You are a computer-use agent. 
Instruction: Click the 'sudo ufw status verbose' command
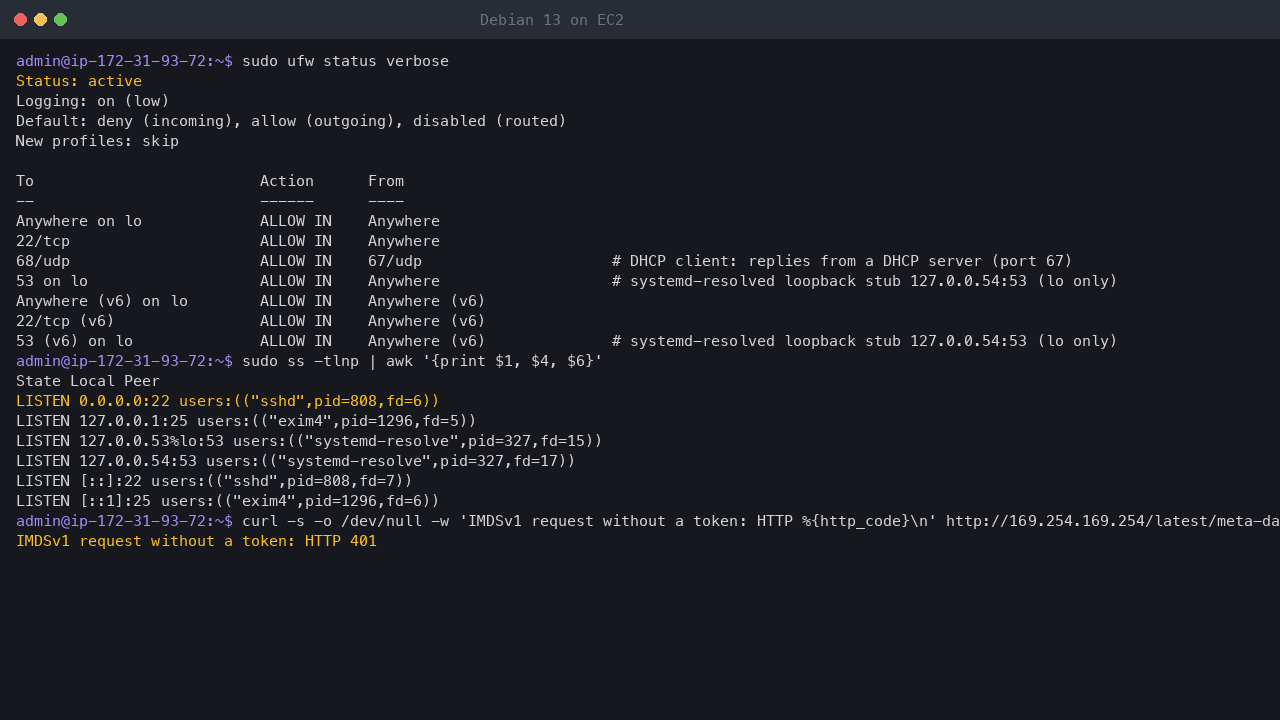[345, 61]
